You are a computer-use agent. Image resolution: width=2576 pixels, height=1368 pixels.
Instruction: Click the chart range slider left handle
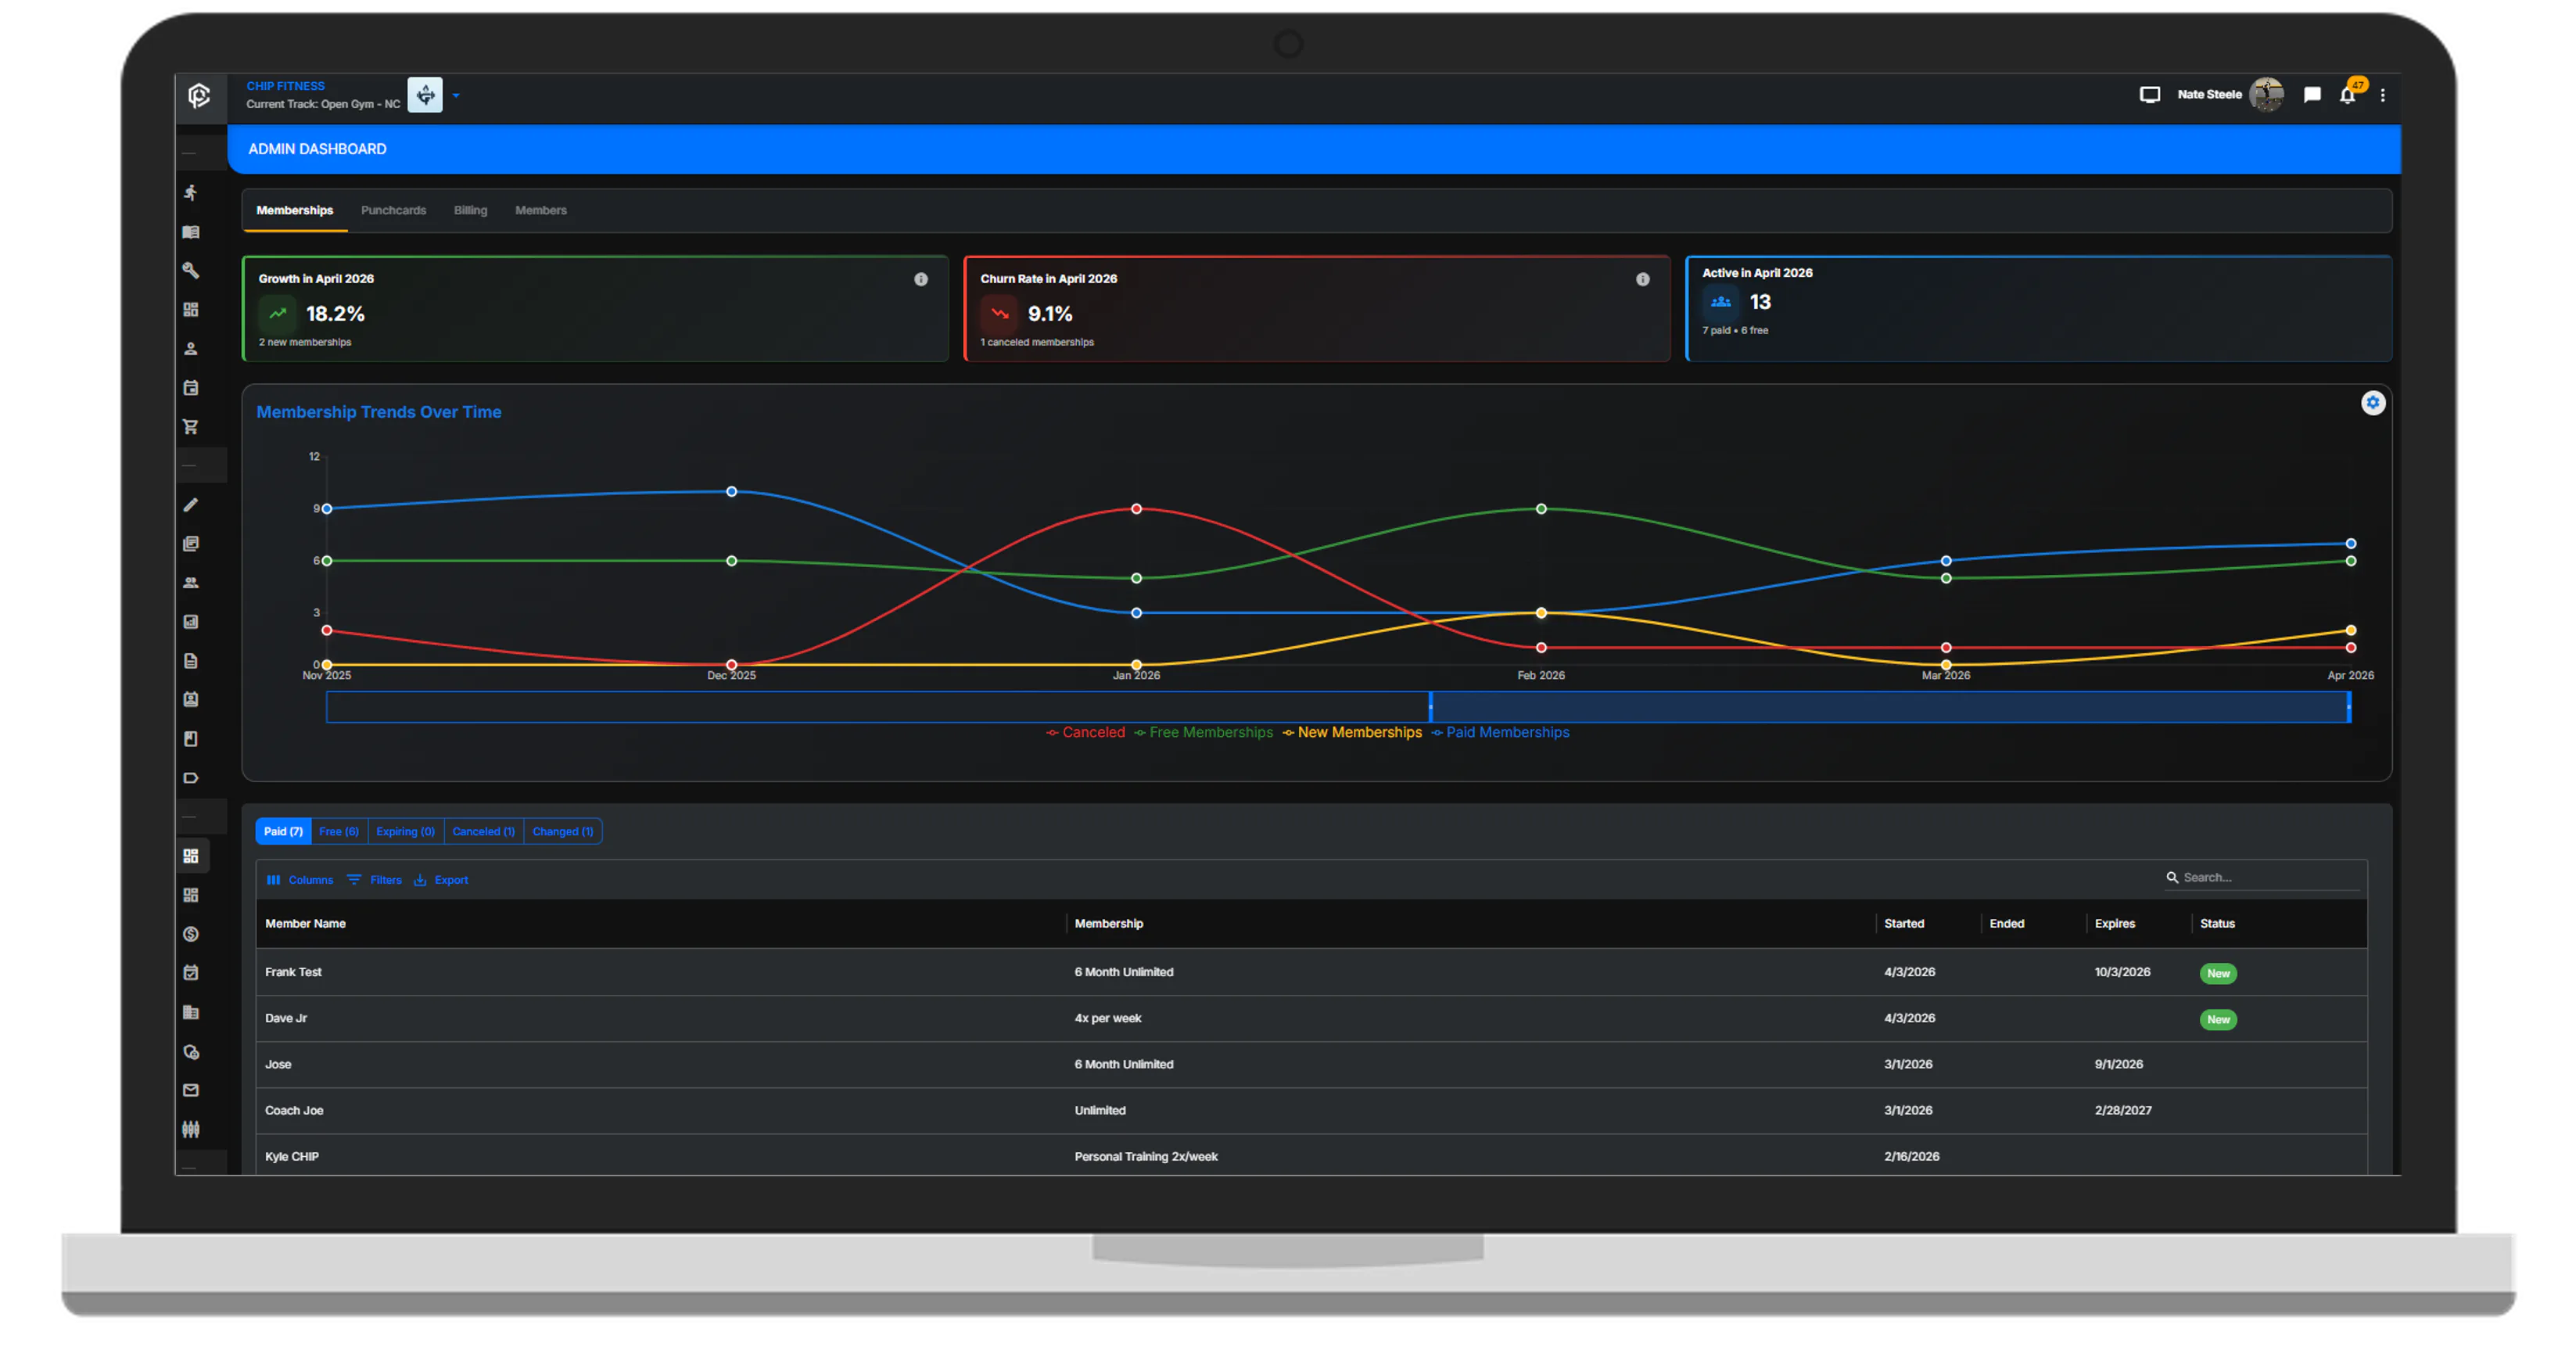pos(1430,707)
